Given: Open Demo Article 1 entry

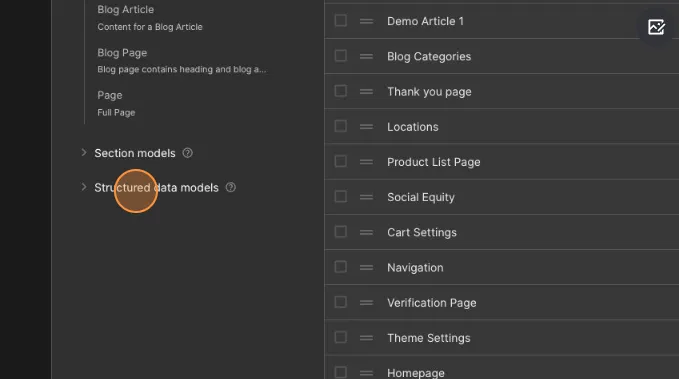Looking at the screenshot, I should pos(425,21).
